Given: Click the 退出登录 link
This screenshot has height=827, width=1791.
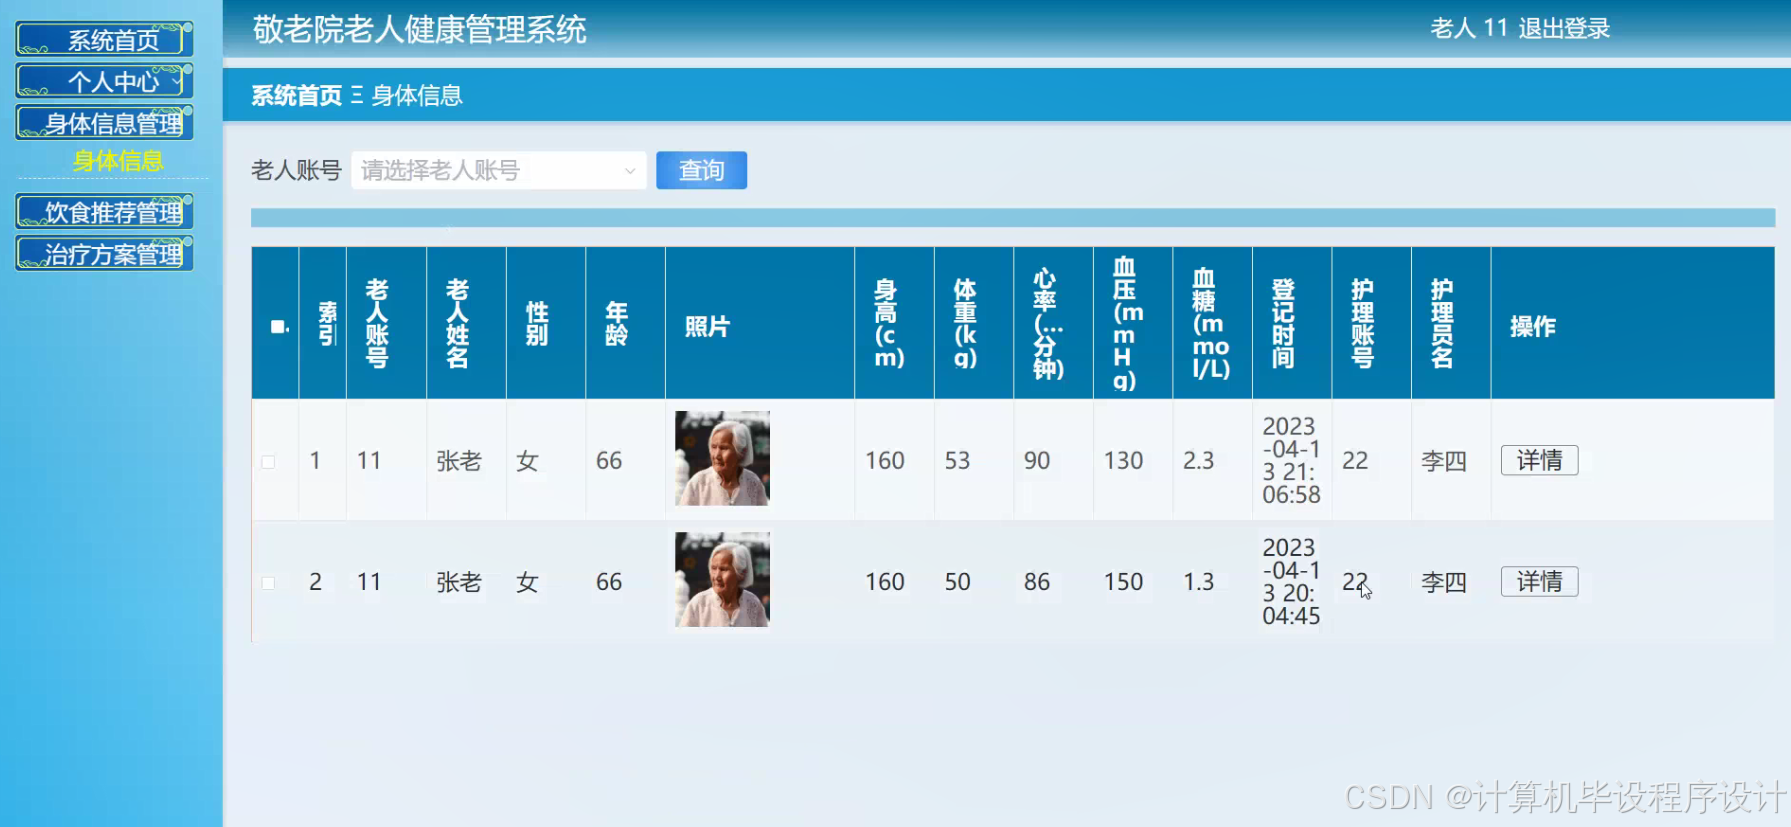Looking at the screenshot, I should [x=1564, y=28].
